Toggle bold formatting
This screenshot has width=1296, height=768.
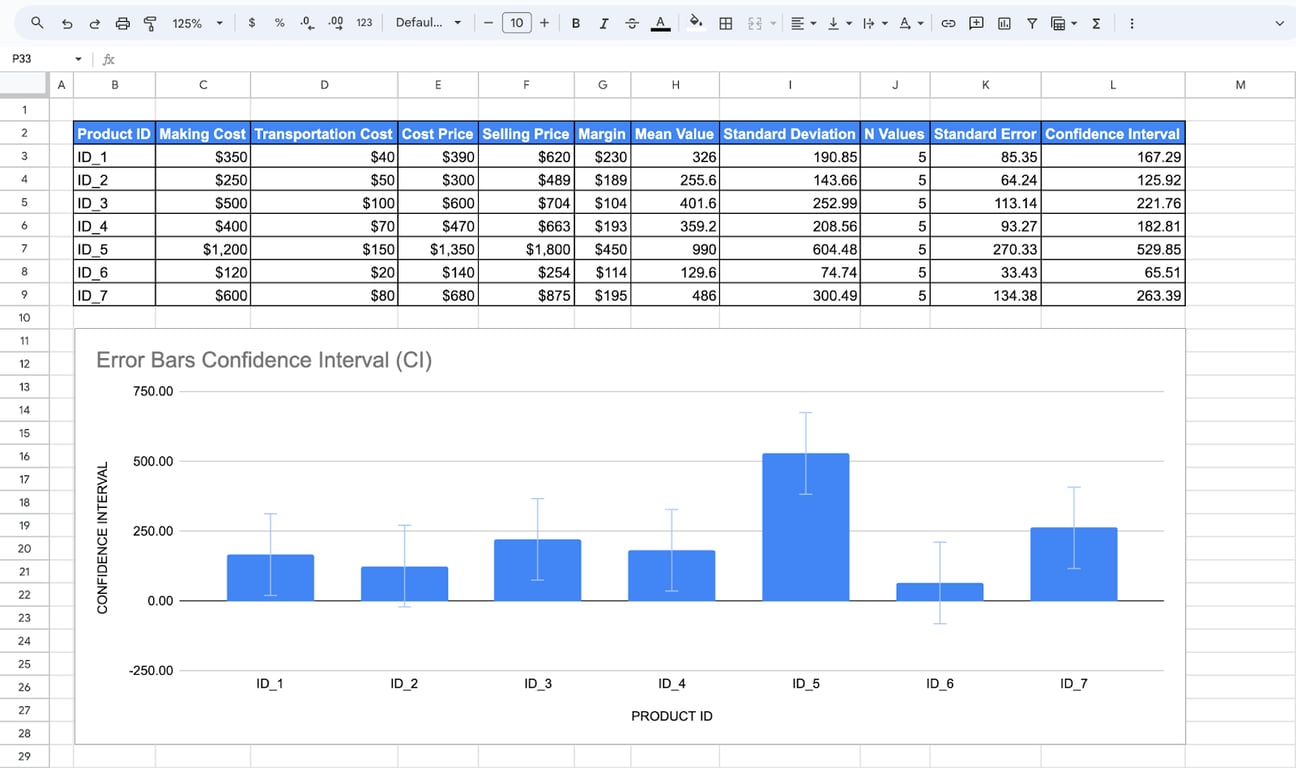tap(576, 23)
